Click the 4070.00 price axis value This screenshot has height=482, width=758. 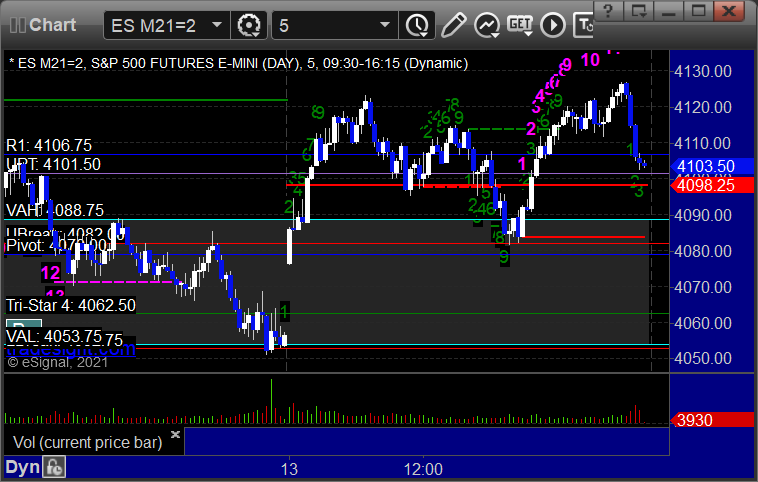(703, 287)
